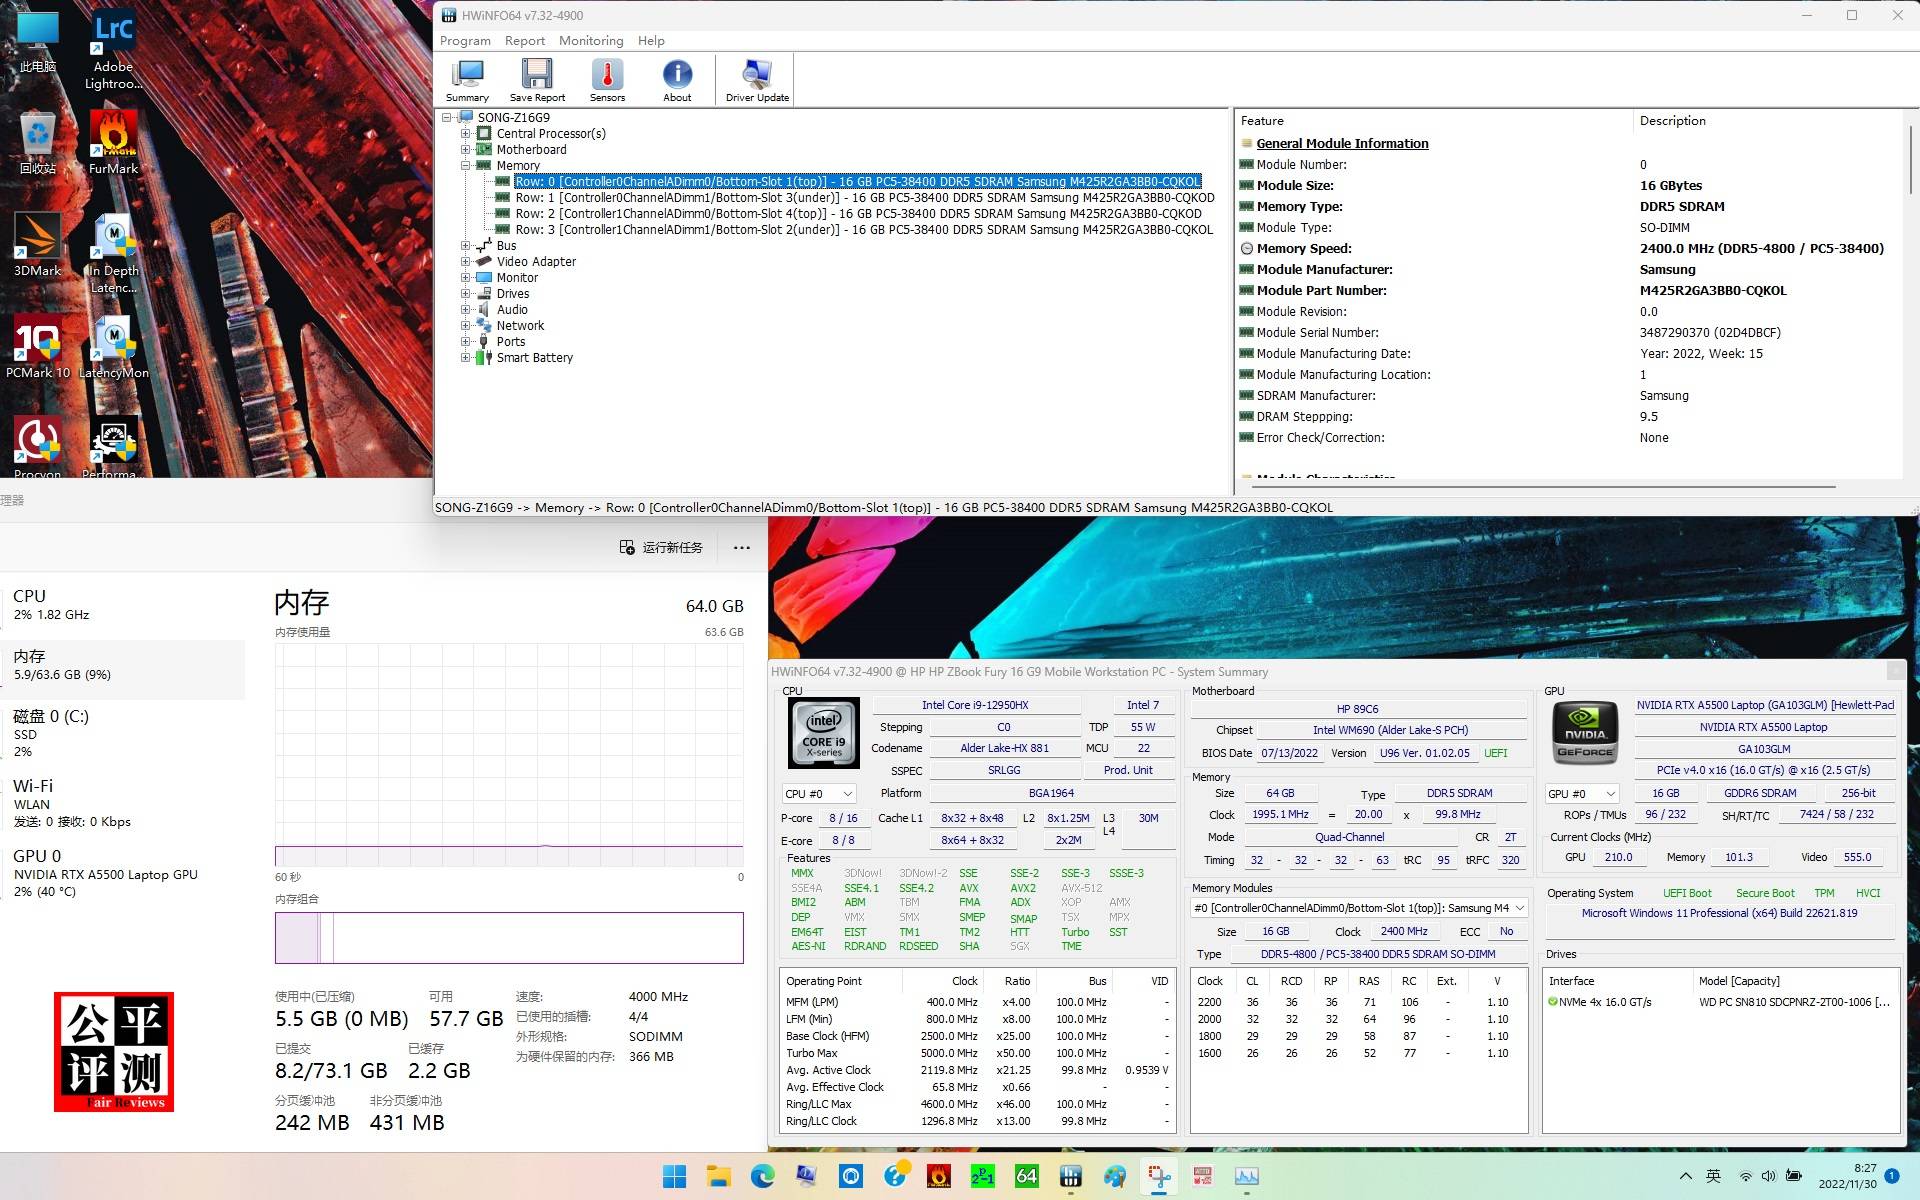This screenshot has width=1920, height=1200.
Task: Click Save Report in HWiNFO toolbar
Action: pos(537,79)
